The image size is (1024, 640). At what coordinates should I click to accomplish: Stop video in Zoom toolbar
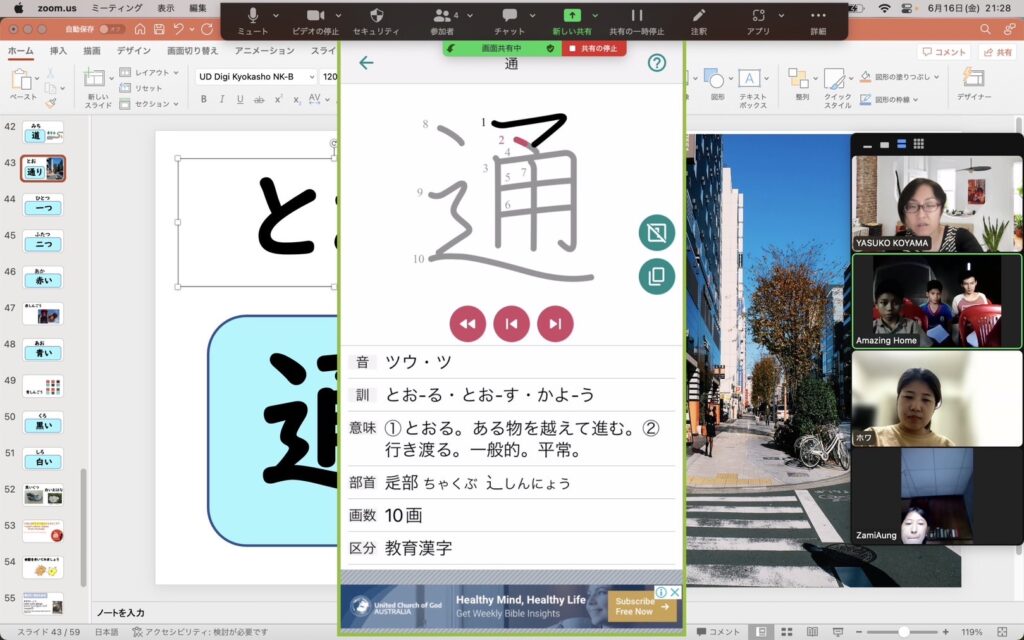(315, 21)
